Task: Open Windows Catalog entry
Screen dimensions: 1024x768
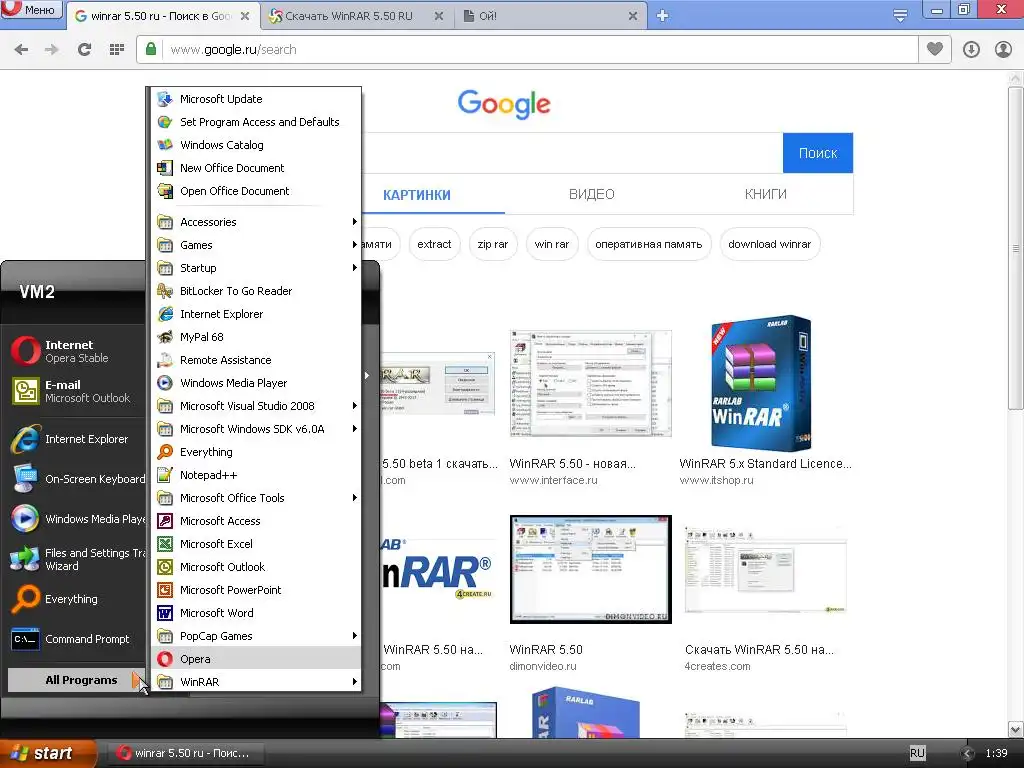Action: pos(255,145)
